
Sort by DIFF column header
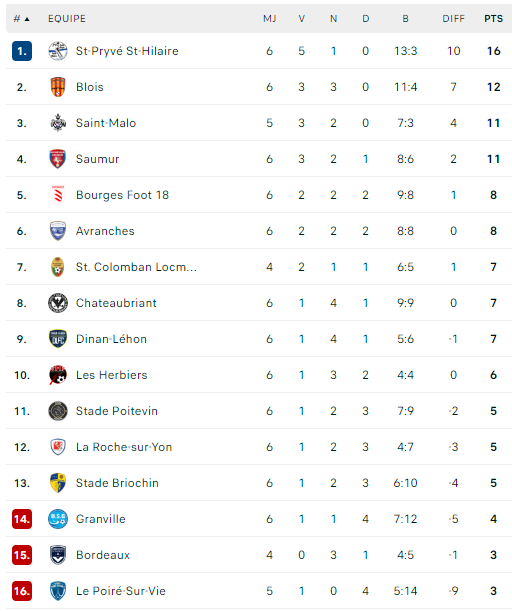(x=453, y=19)
